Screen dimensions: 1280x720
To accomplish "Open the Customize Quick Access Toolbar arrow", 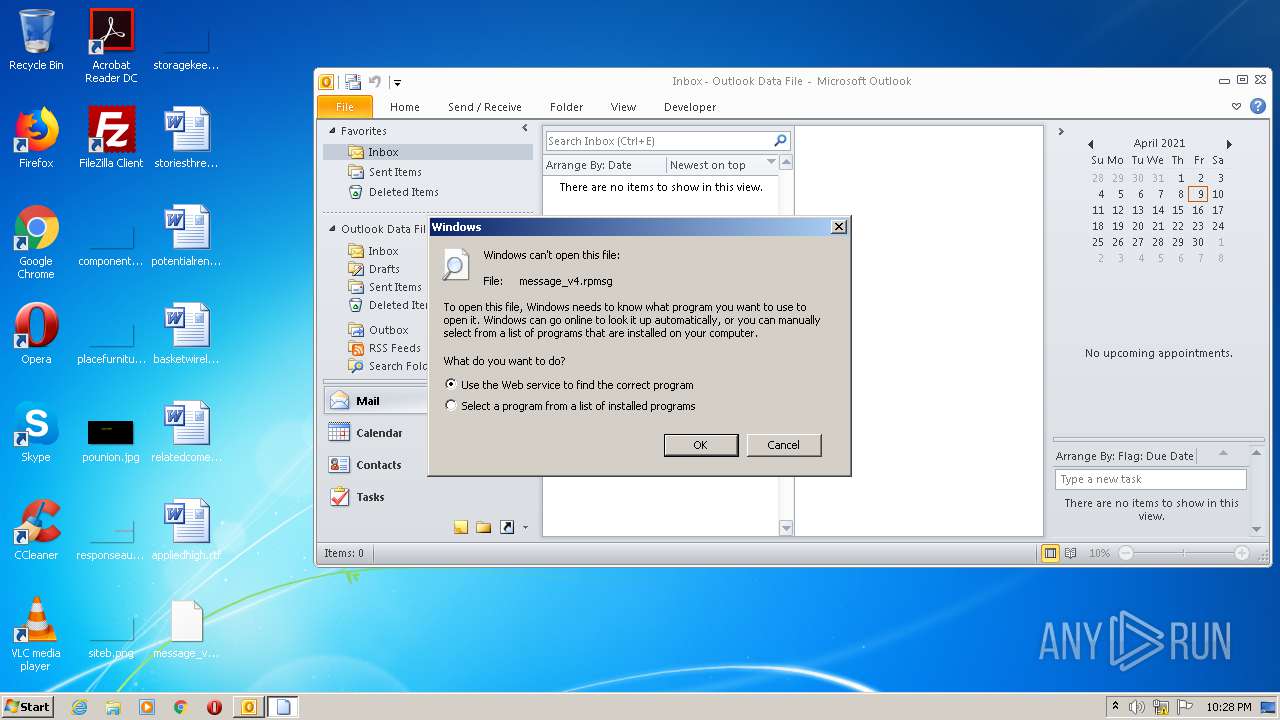I will pos(397,83).
